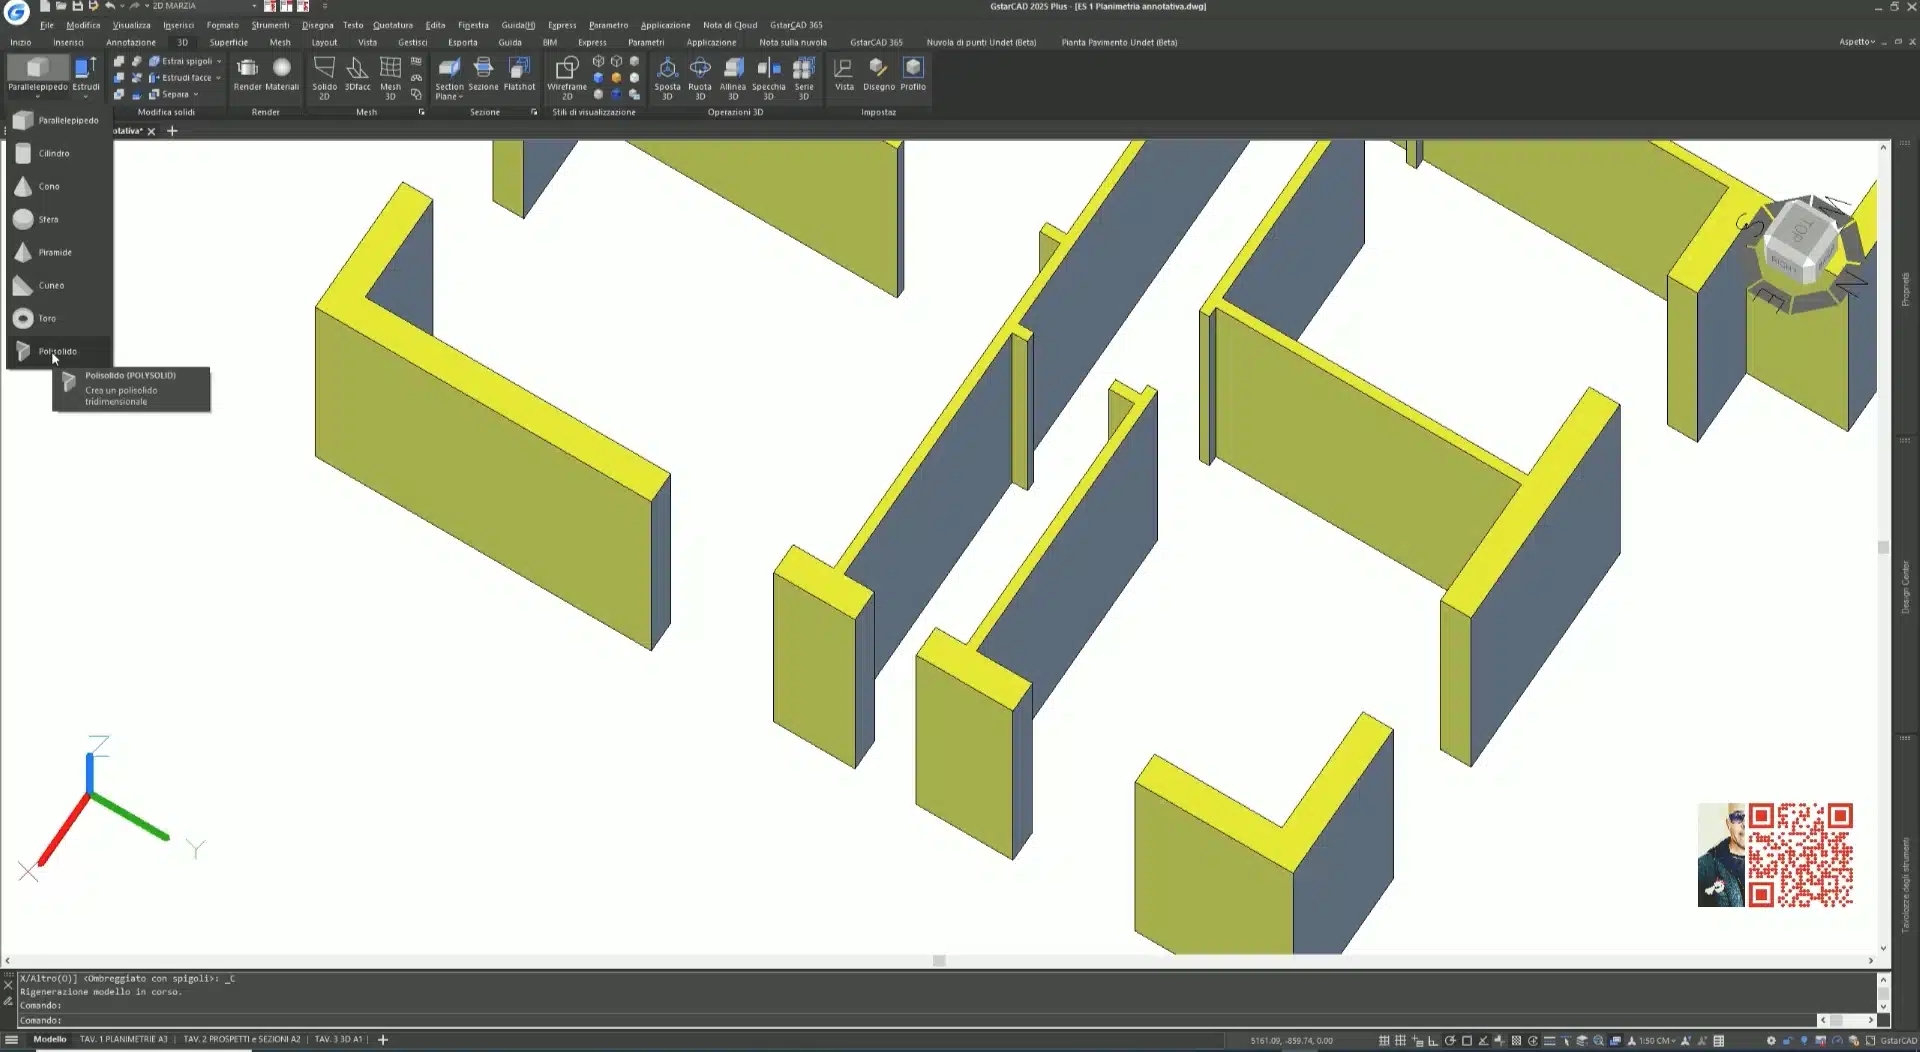Expand the Parallelepipedo button dropdown arrow
This screenshot has width=1920, height=1052.
38,96
